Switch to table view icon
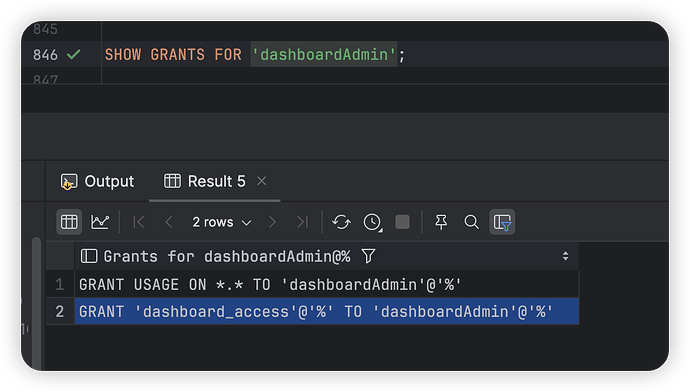Screen dimensions: 690x391 pos(69,222)
